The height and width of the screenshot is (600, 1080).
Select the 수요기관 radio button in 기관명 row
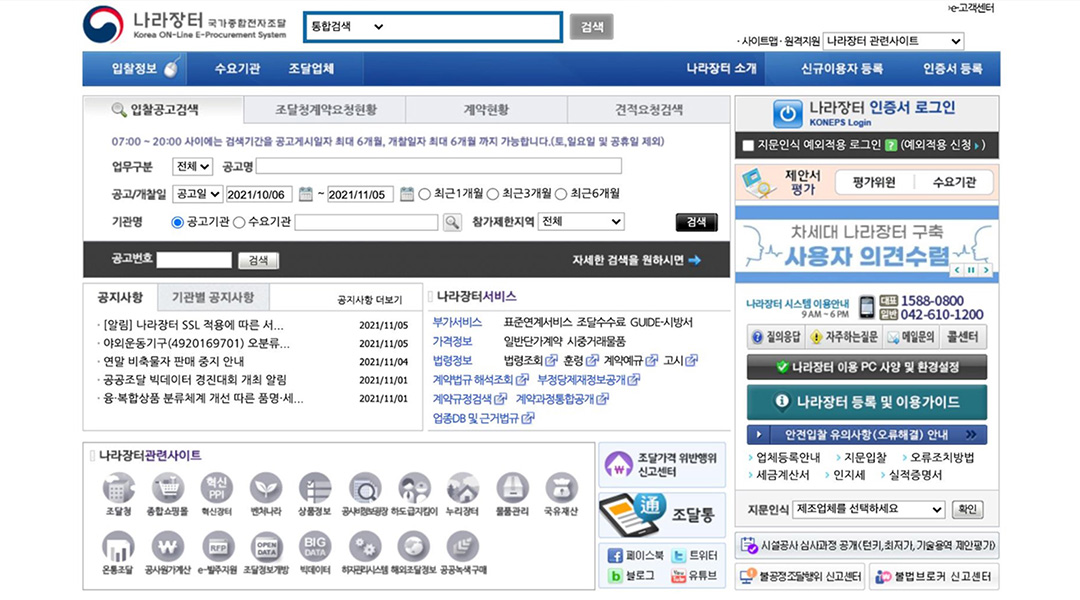click(x=239, y=222)
